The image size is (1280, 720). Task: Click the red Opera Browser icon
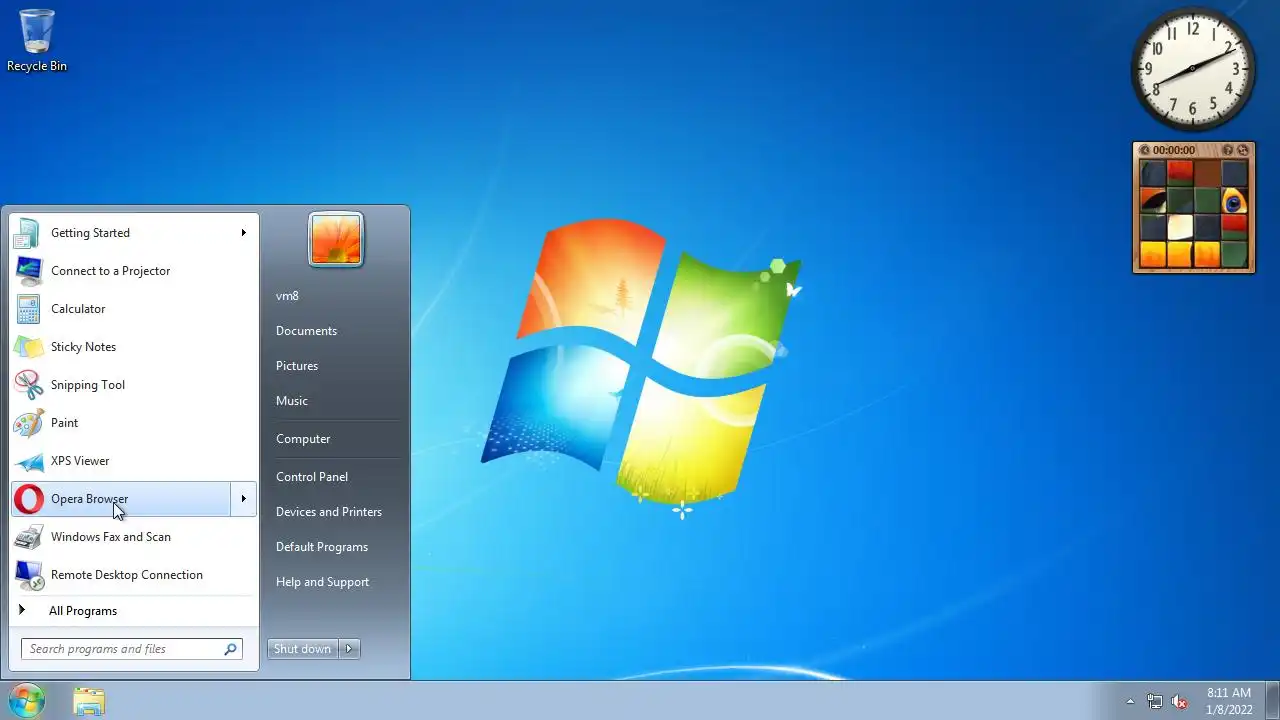point(28,499)
